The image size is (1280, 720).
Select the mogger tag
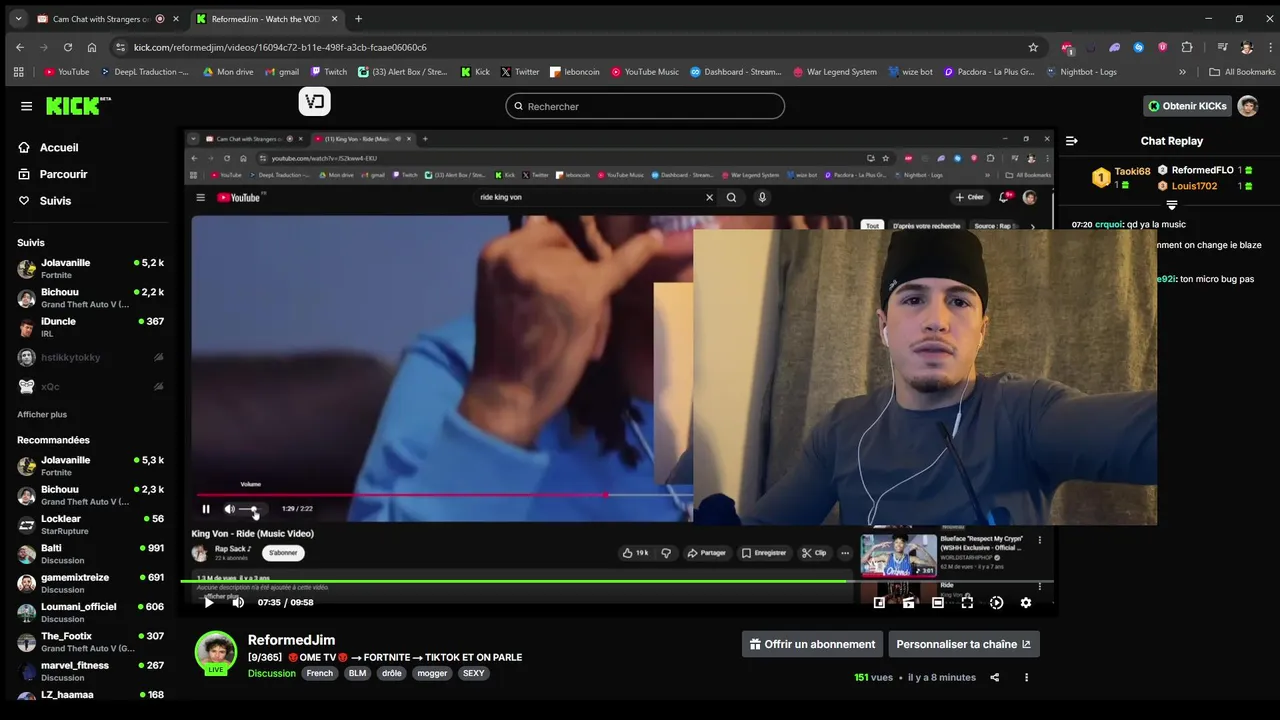click(432, 673)
